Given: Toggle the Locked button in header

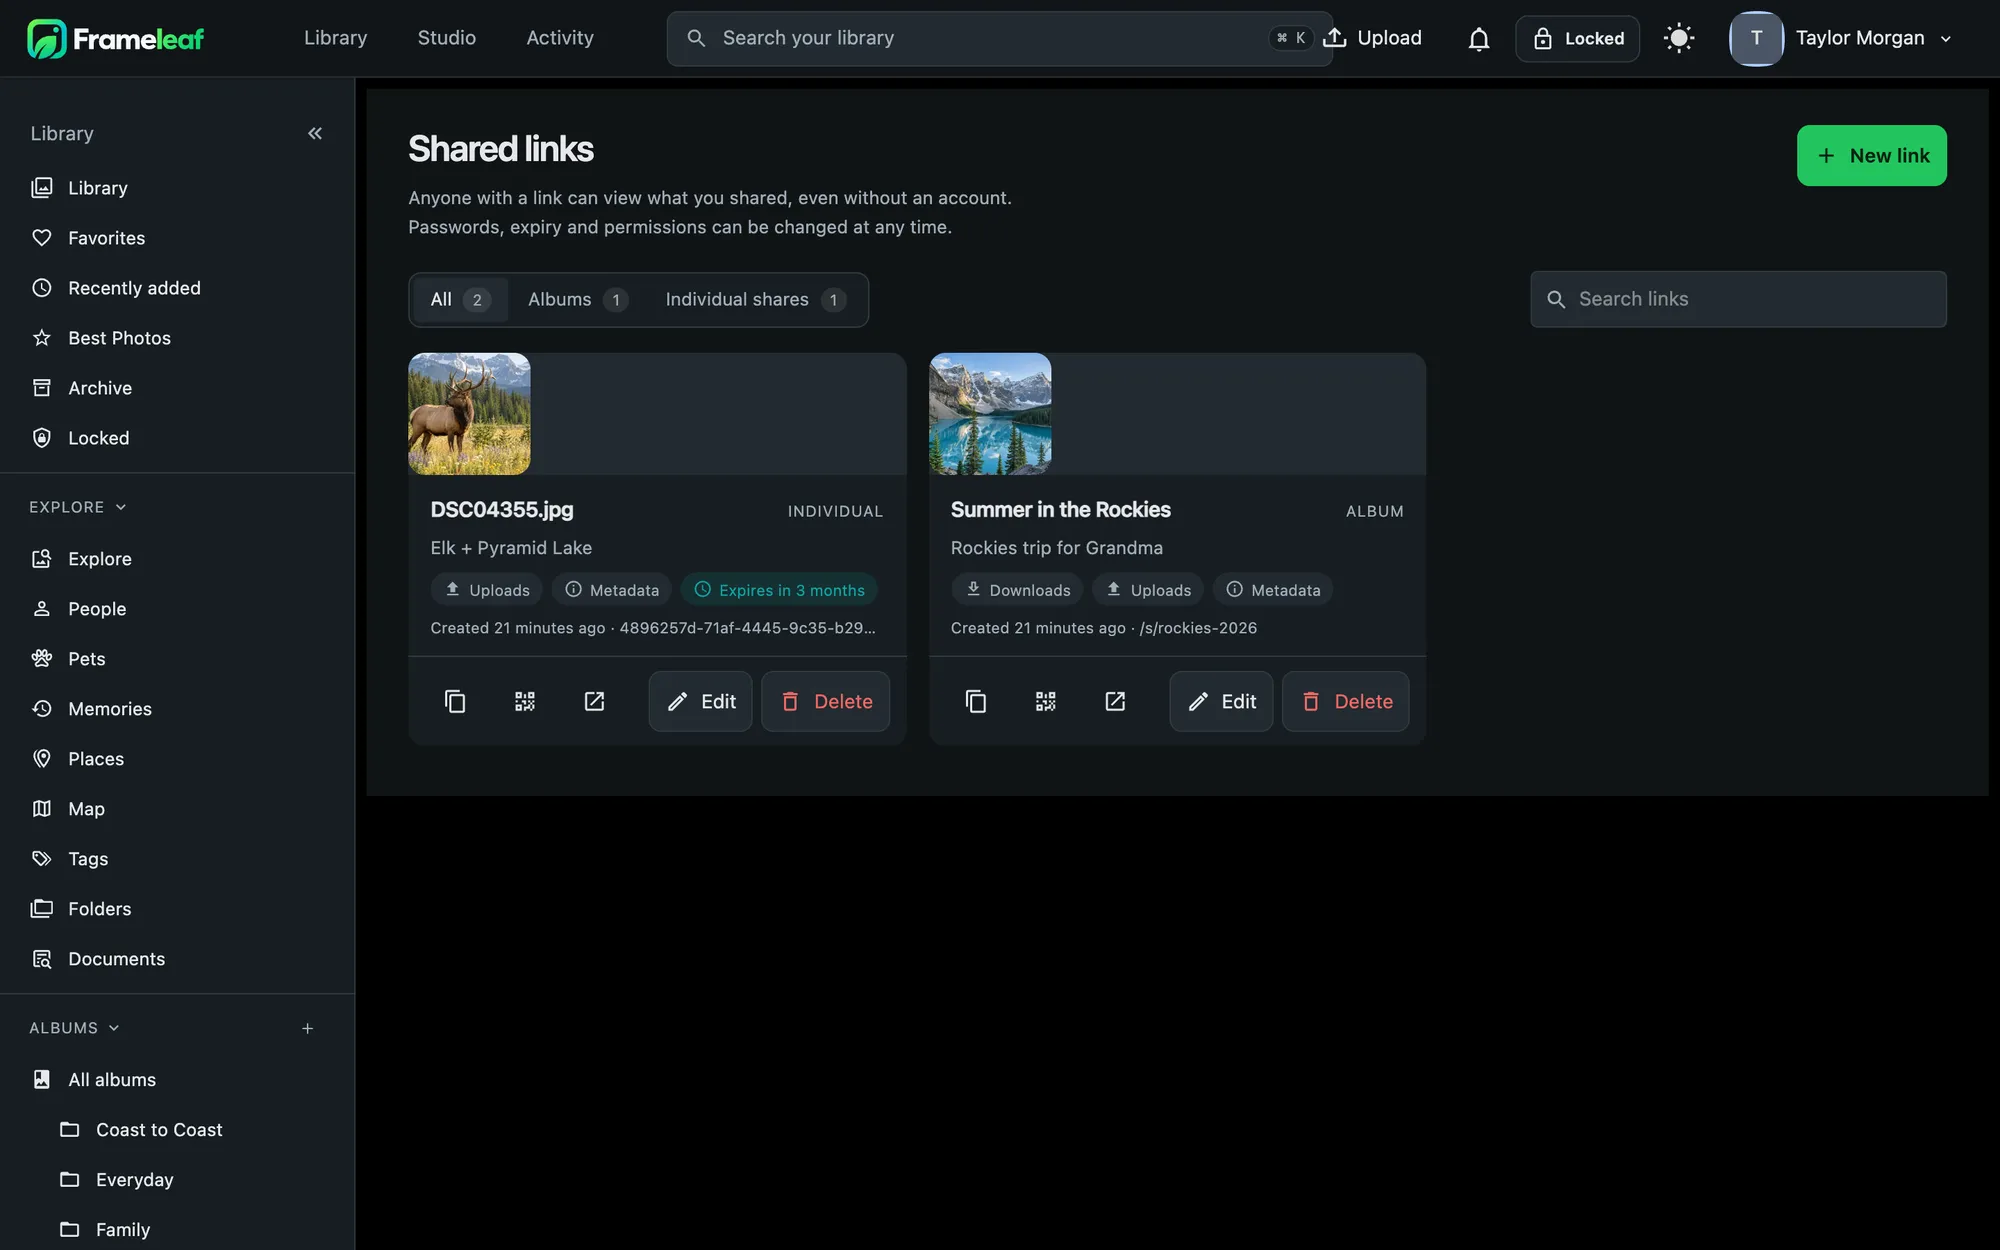Looking at the screenshot, I should point(1578,39).
